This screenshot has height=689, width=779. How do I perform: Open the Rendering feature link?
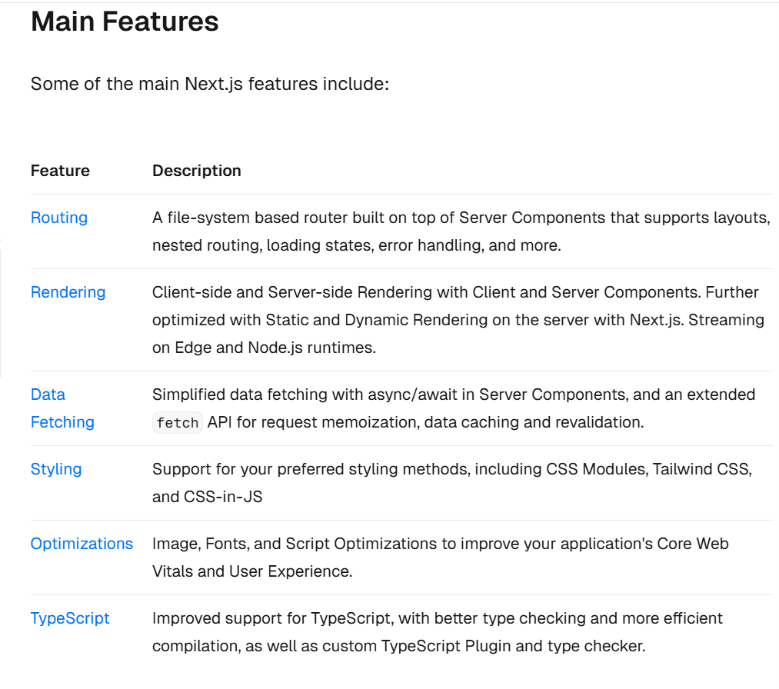[x=68, y=292]
